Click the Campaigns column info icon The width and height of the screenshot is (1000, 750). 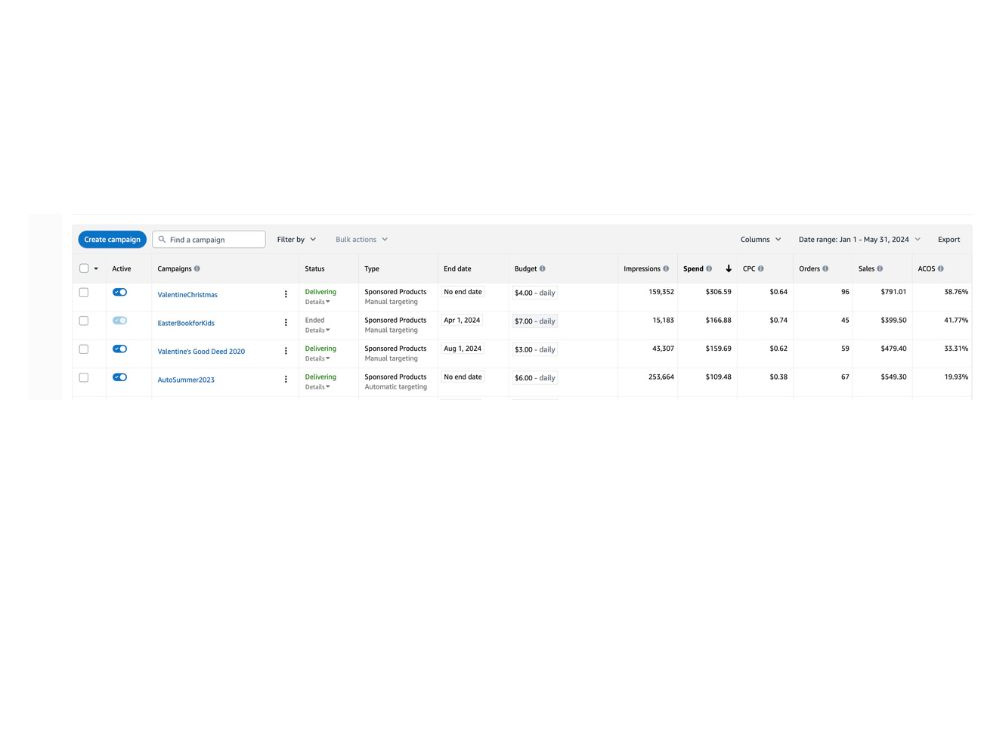click(x=197, y=268)
